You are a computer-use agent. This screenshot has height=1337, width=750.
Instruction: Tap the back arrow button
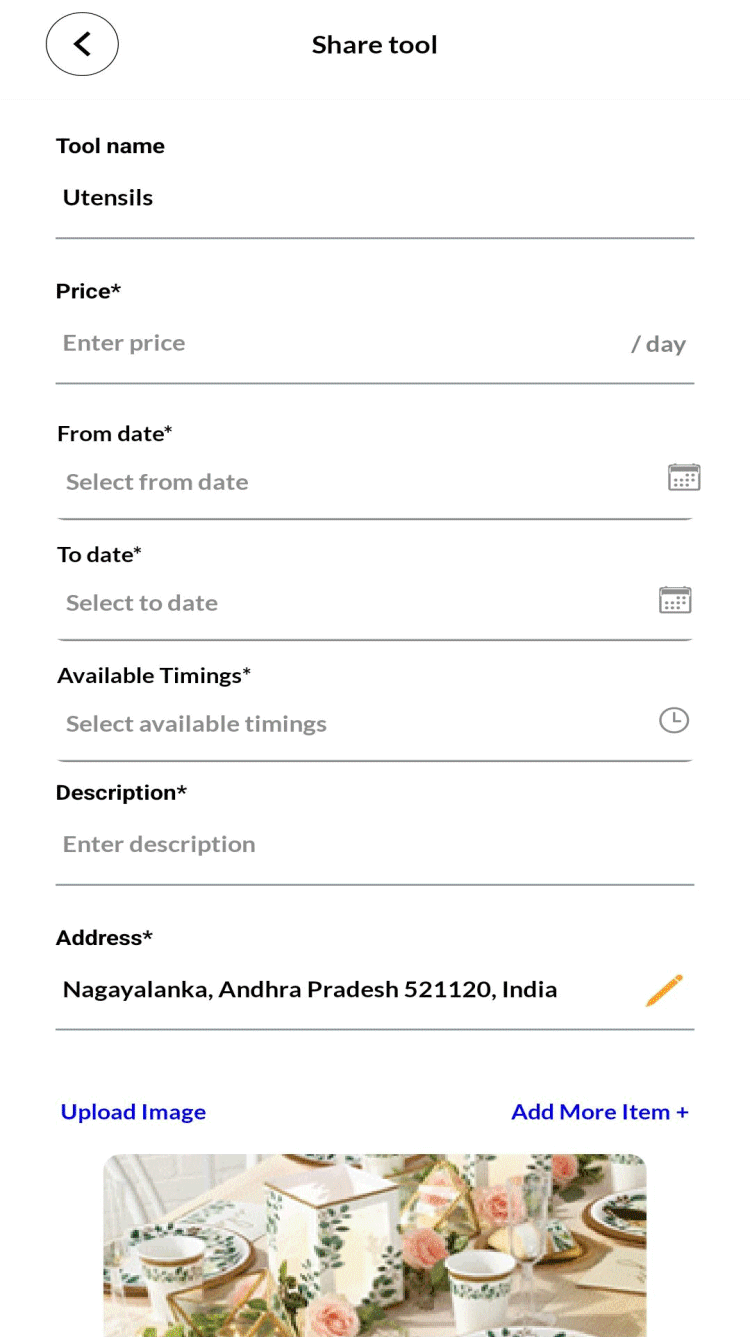click(x=82, y=44)
